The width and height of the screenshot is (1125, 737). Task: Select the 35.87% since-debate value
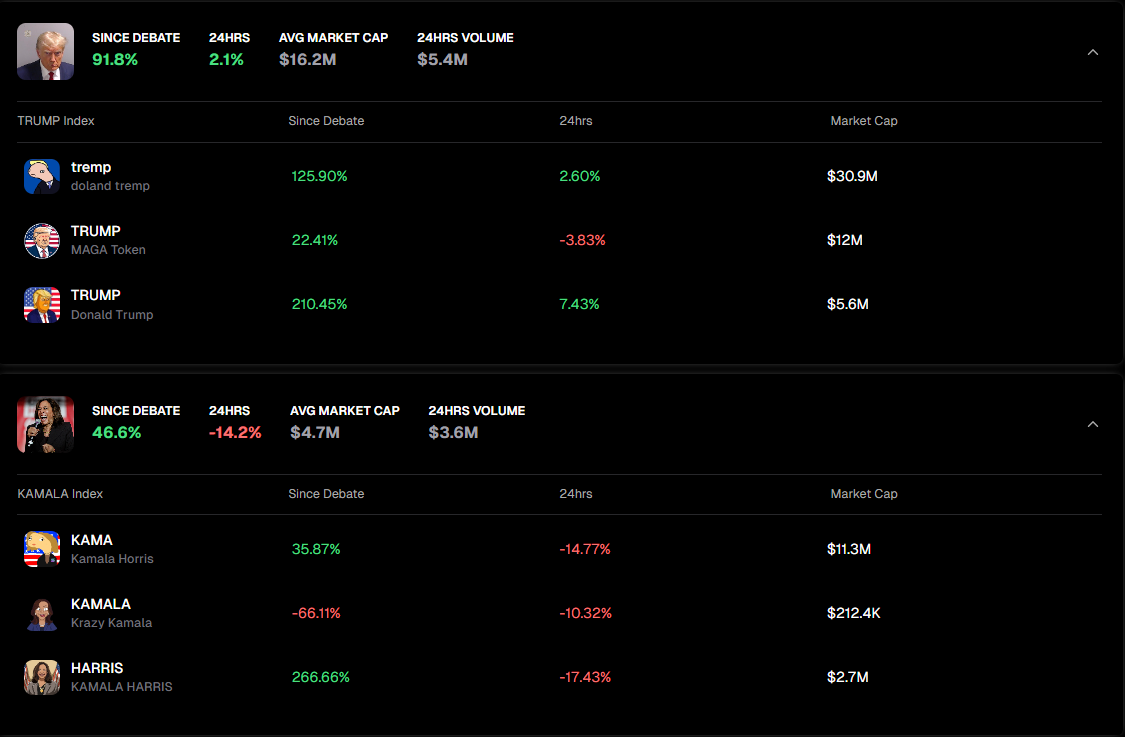[316, 549]
